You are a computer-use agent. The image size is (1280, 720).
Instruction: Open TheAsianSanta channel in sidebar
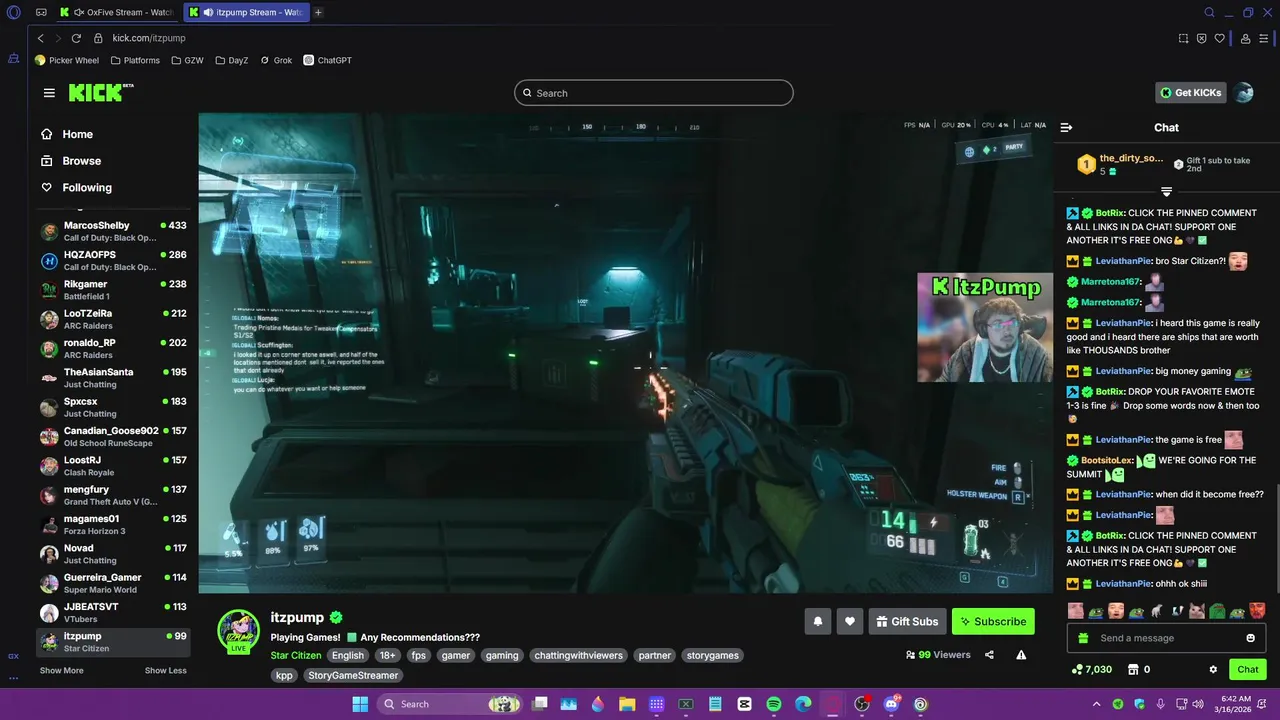pos(113,378)
